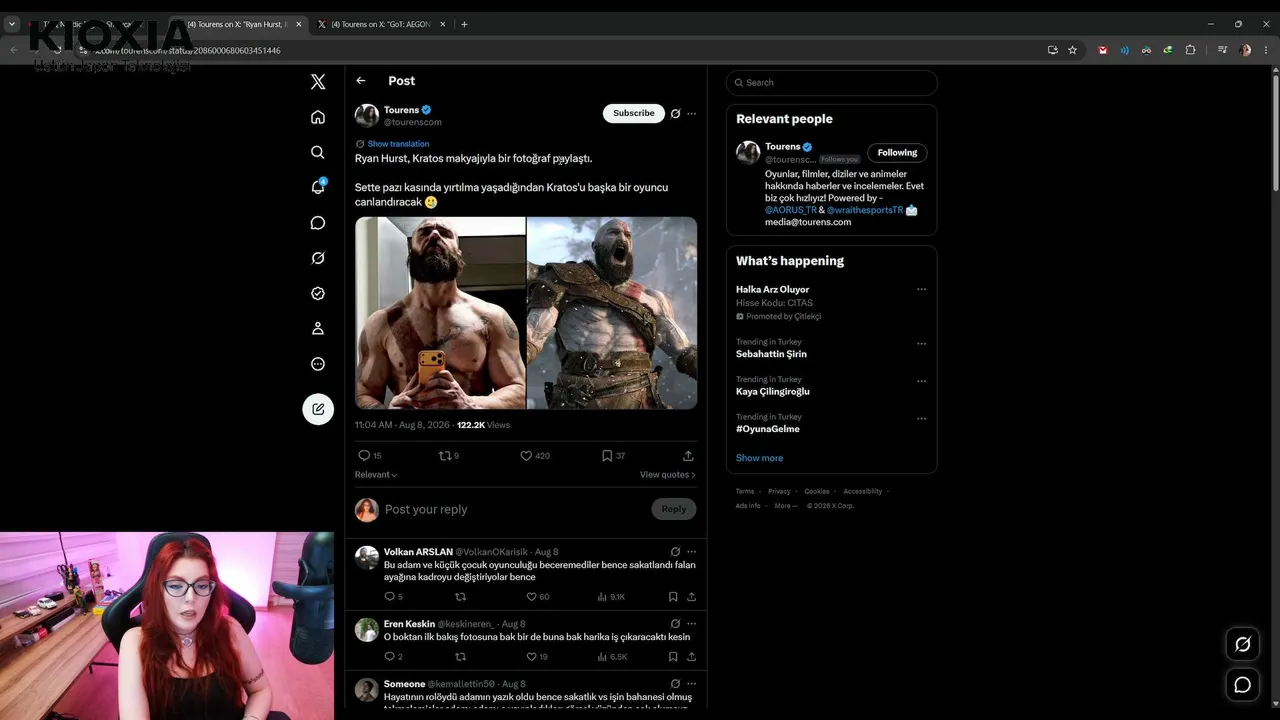Open the #OyunaGelme trending hashtag
Screen dimensions: 1280x720
point(768,429)
